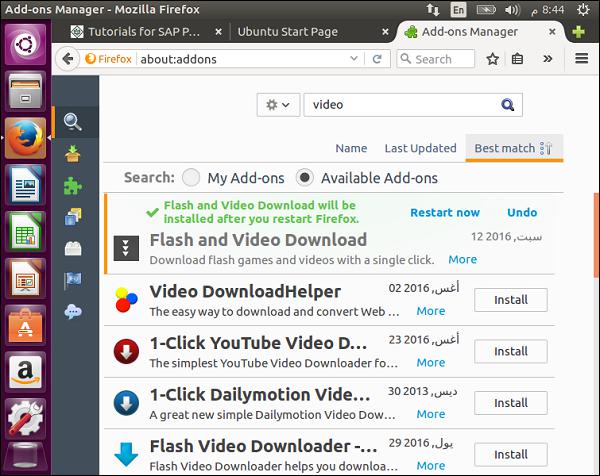Click the magnifier icon in add-on search box
This screenshot has width=600, height=476.
[508, 104]
